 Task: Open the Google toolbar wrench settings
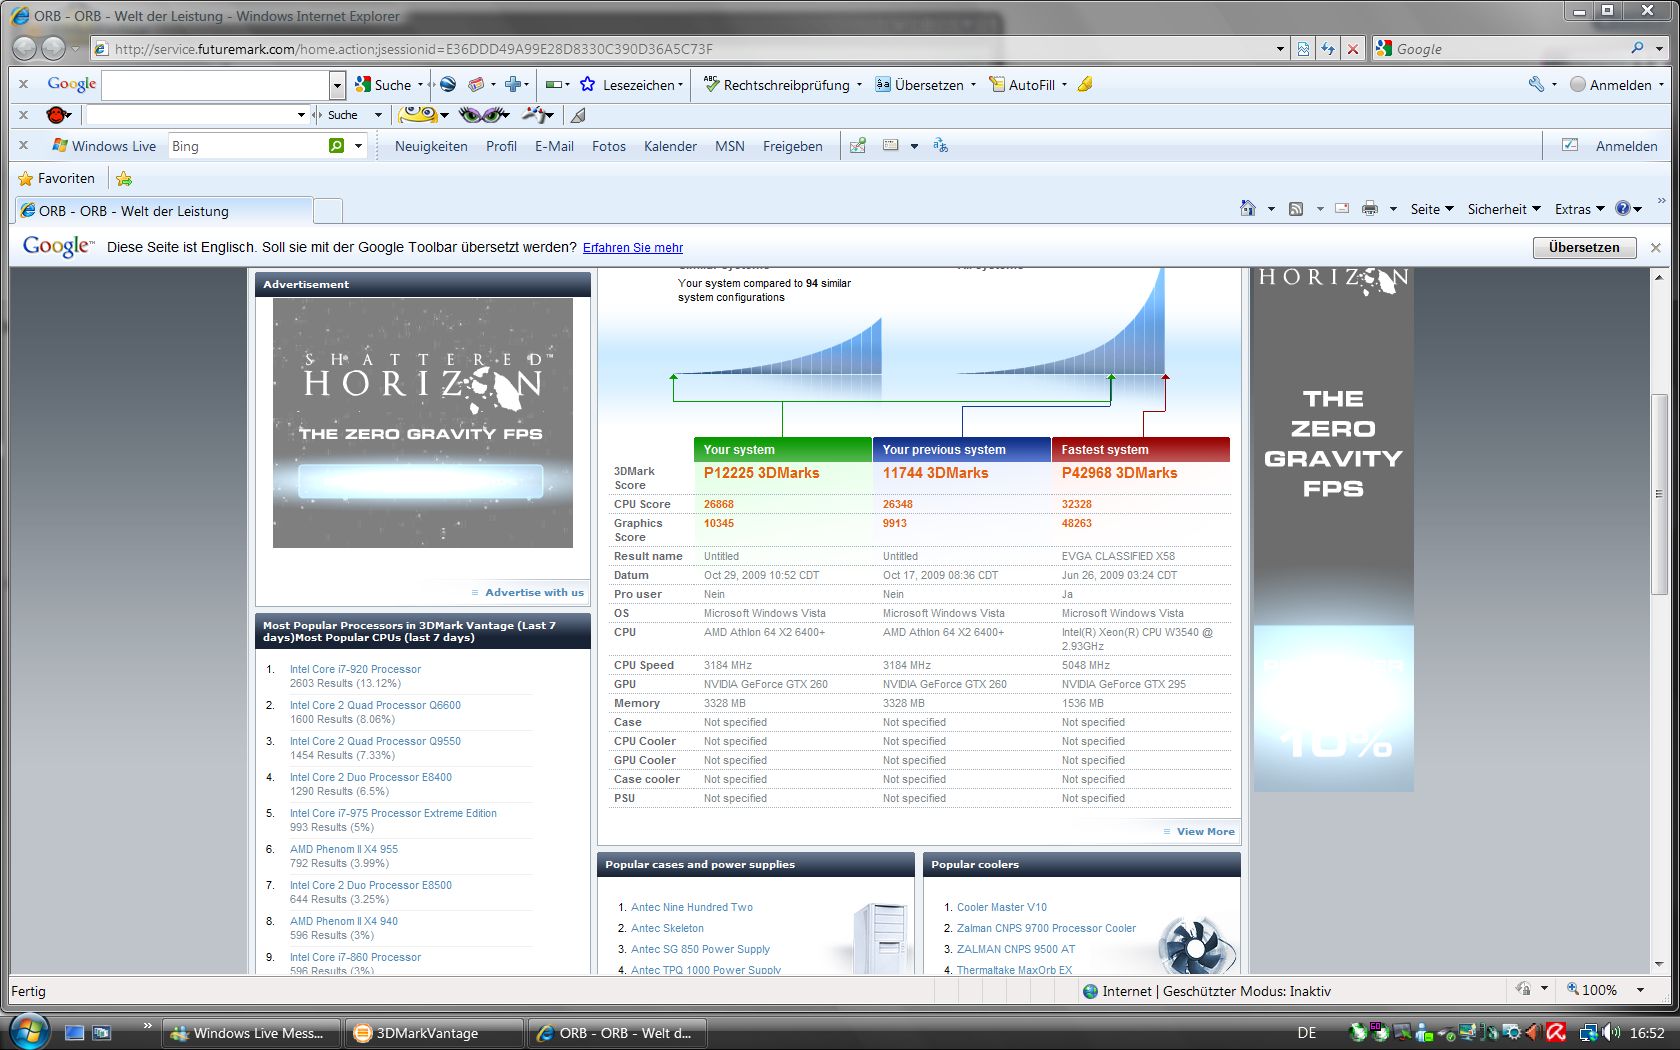1536,85
